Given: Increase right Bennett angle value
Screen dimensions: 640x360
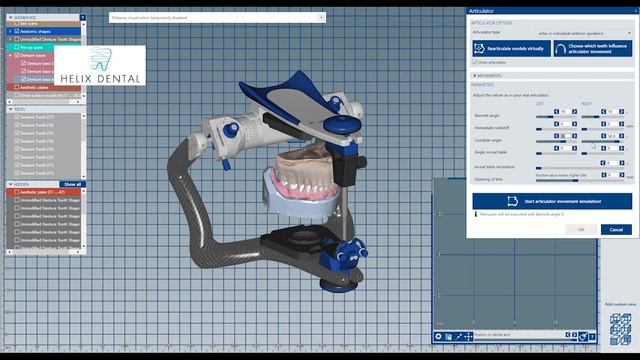Looking at the screenshot, I should tap(621, 111).
